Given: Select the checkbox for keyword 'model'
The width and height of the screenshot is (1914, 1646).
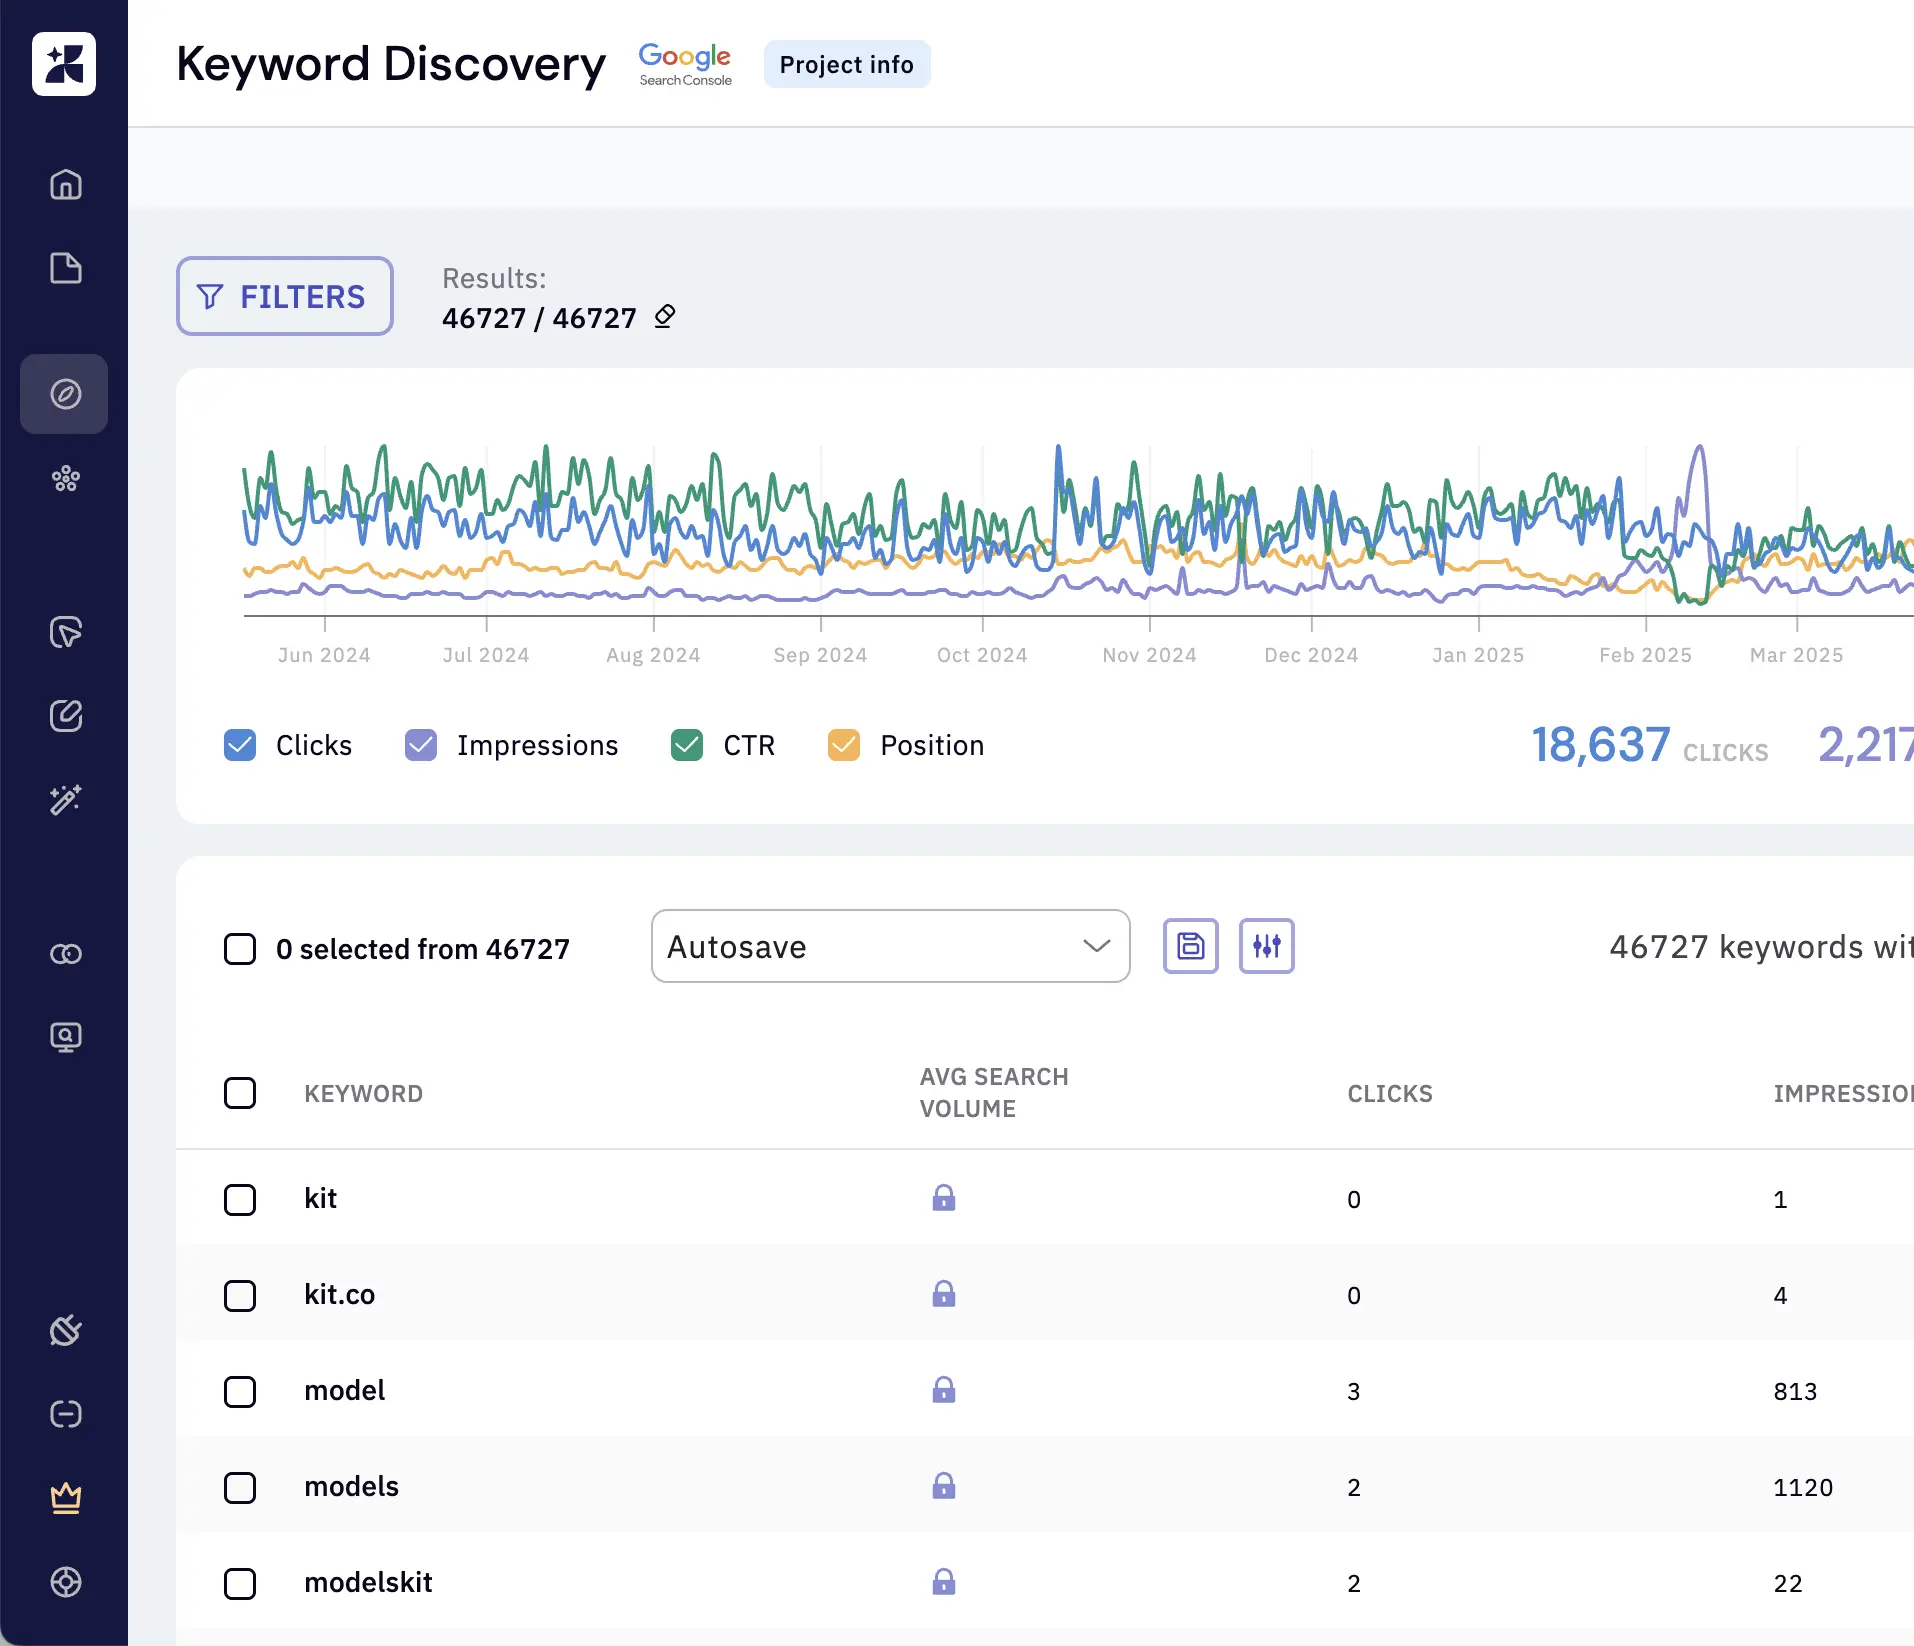Looking at the screenshot, I should coord(240,1391).
